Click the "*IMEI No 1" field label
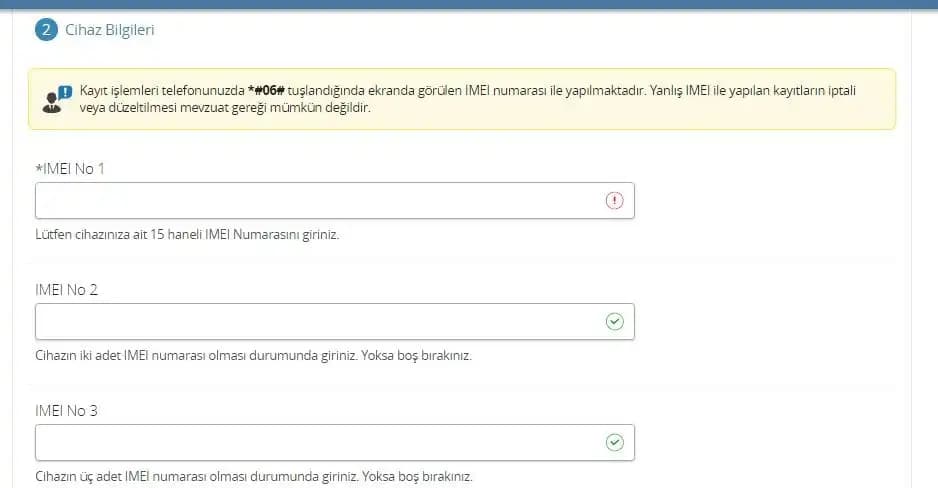This screenshot has width=938, height=488. click(70, 168)
